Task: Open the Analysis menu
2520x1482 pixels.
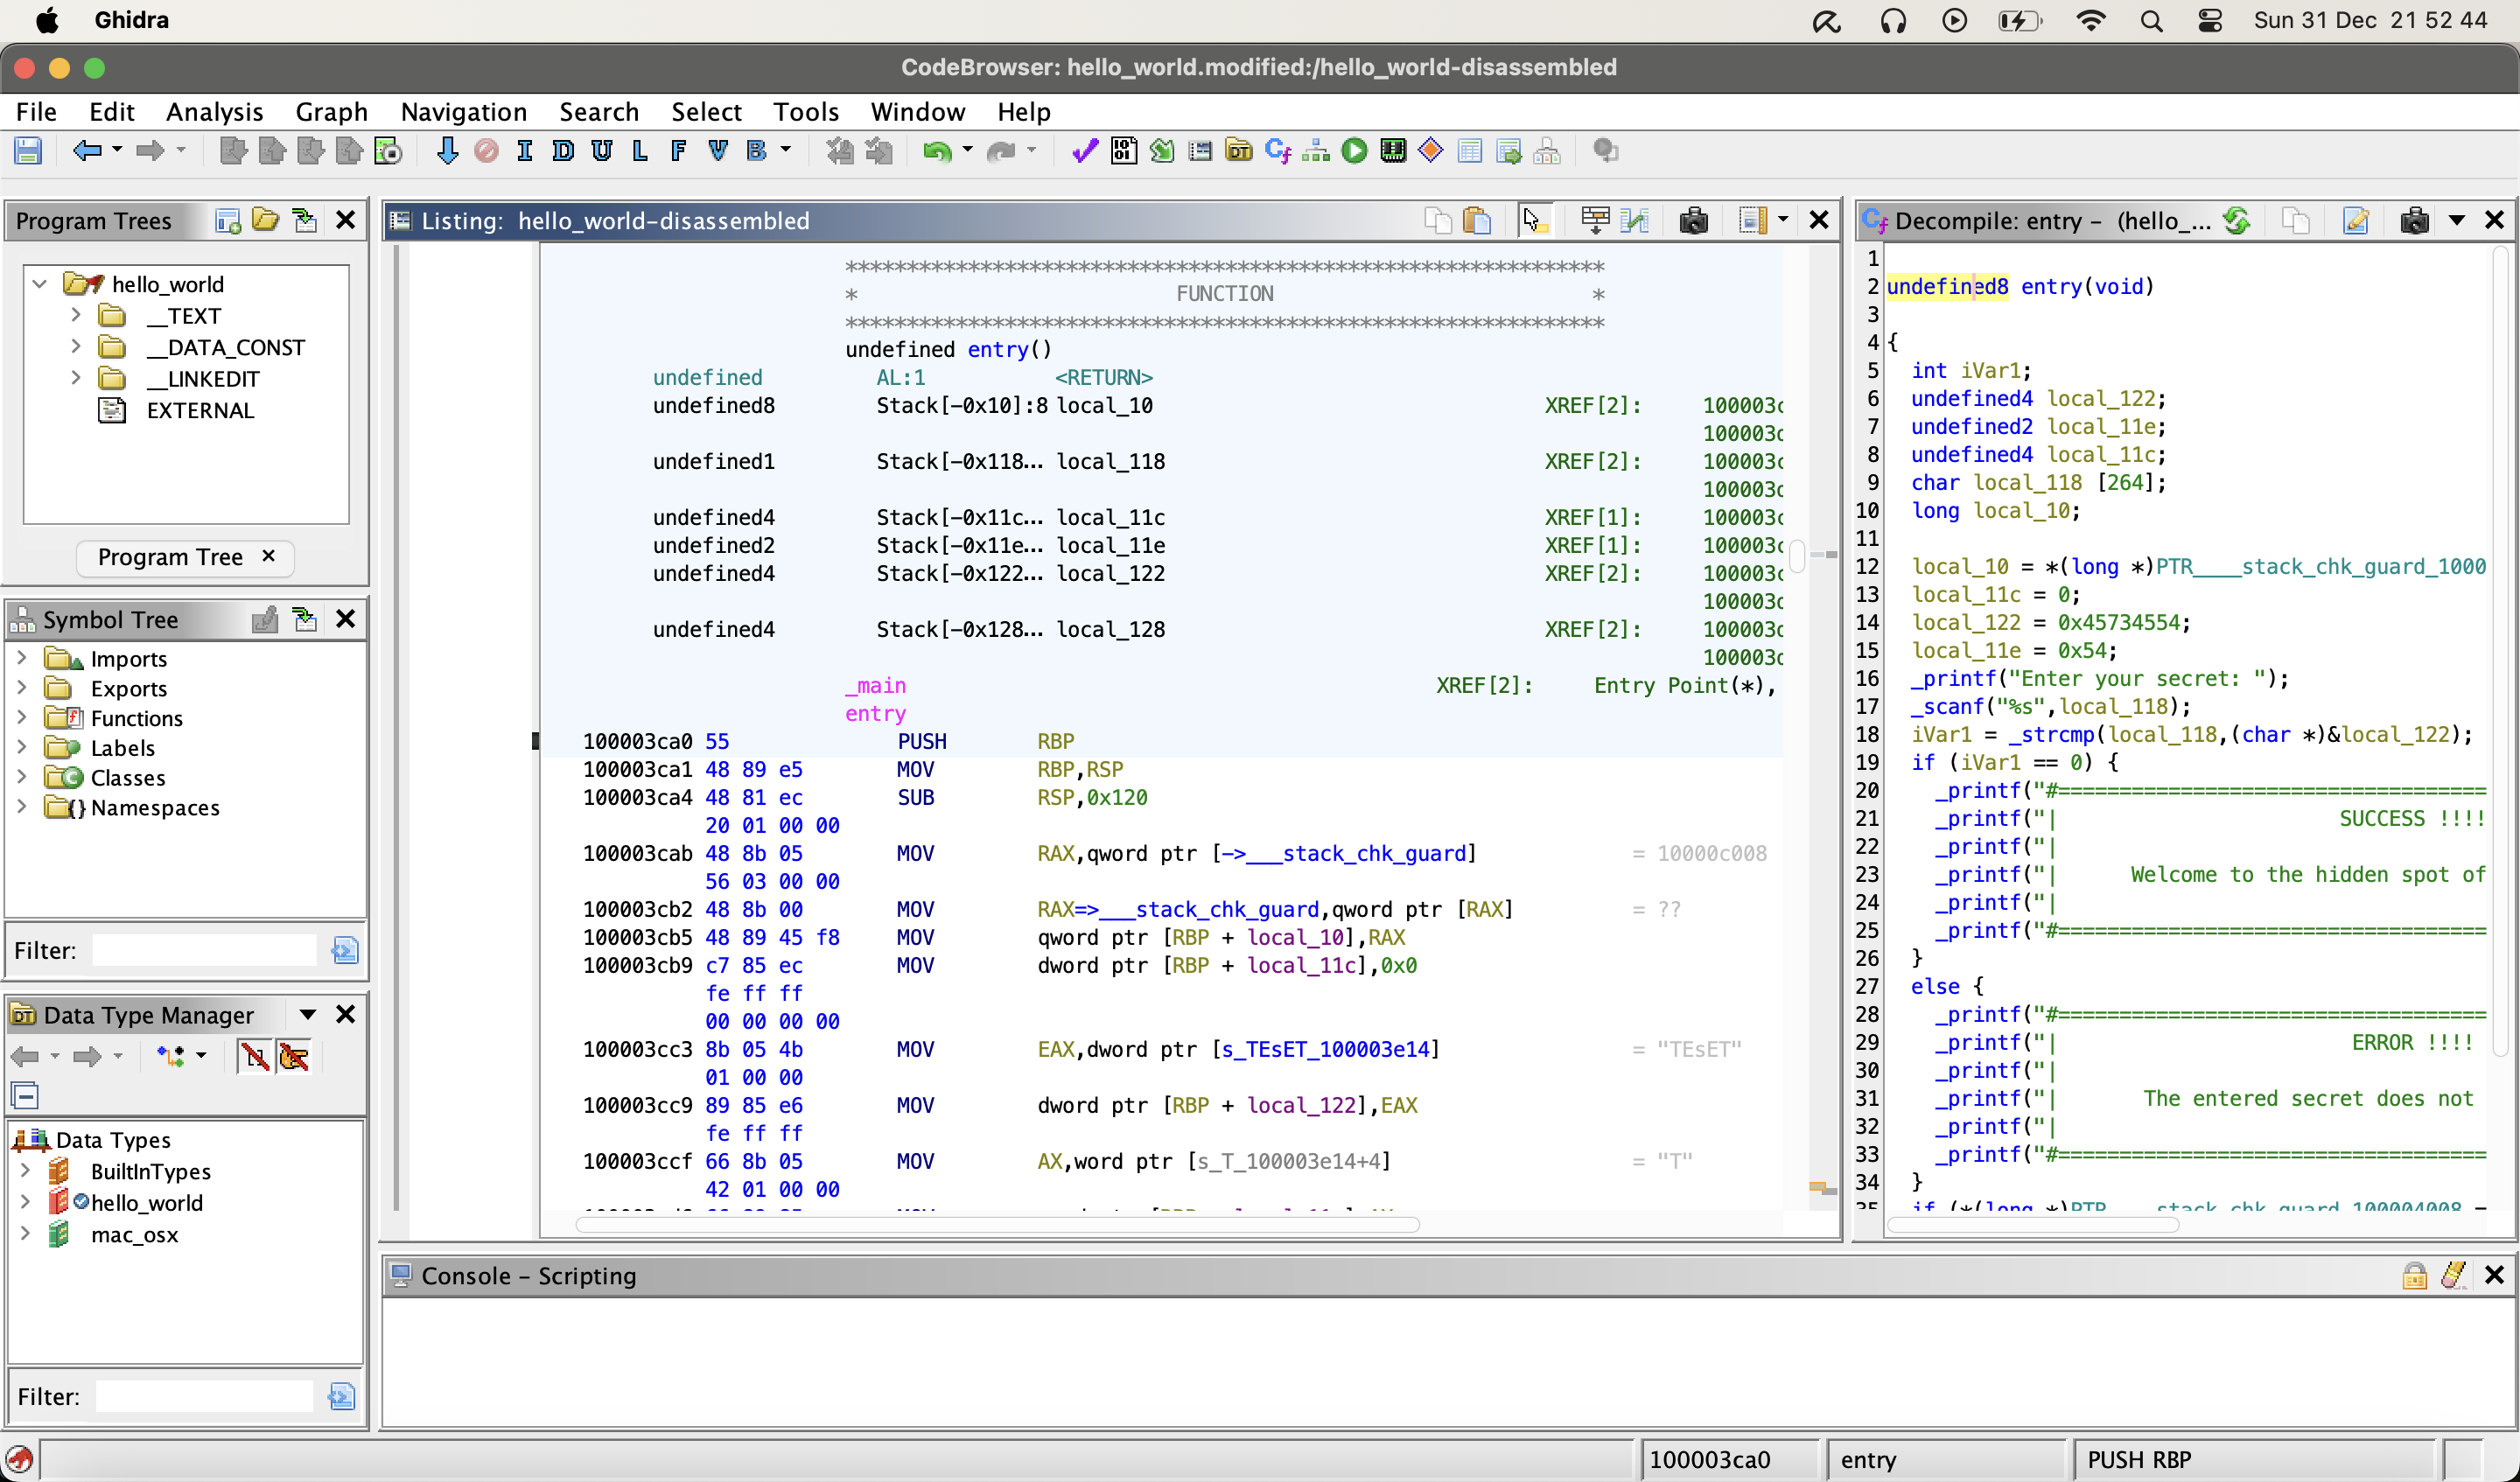Action: coord(215,112)
